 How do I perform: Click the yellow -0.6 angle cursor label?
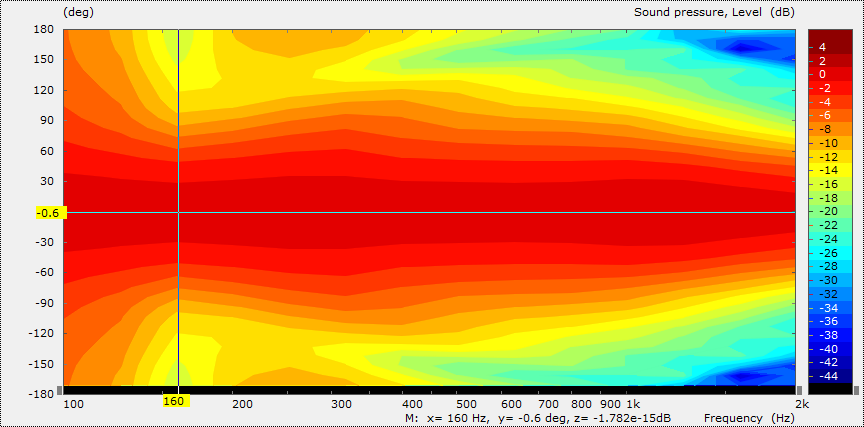[x=51, y=213]
